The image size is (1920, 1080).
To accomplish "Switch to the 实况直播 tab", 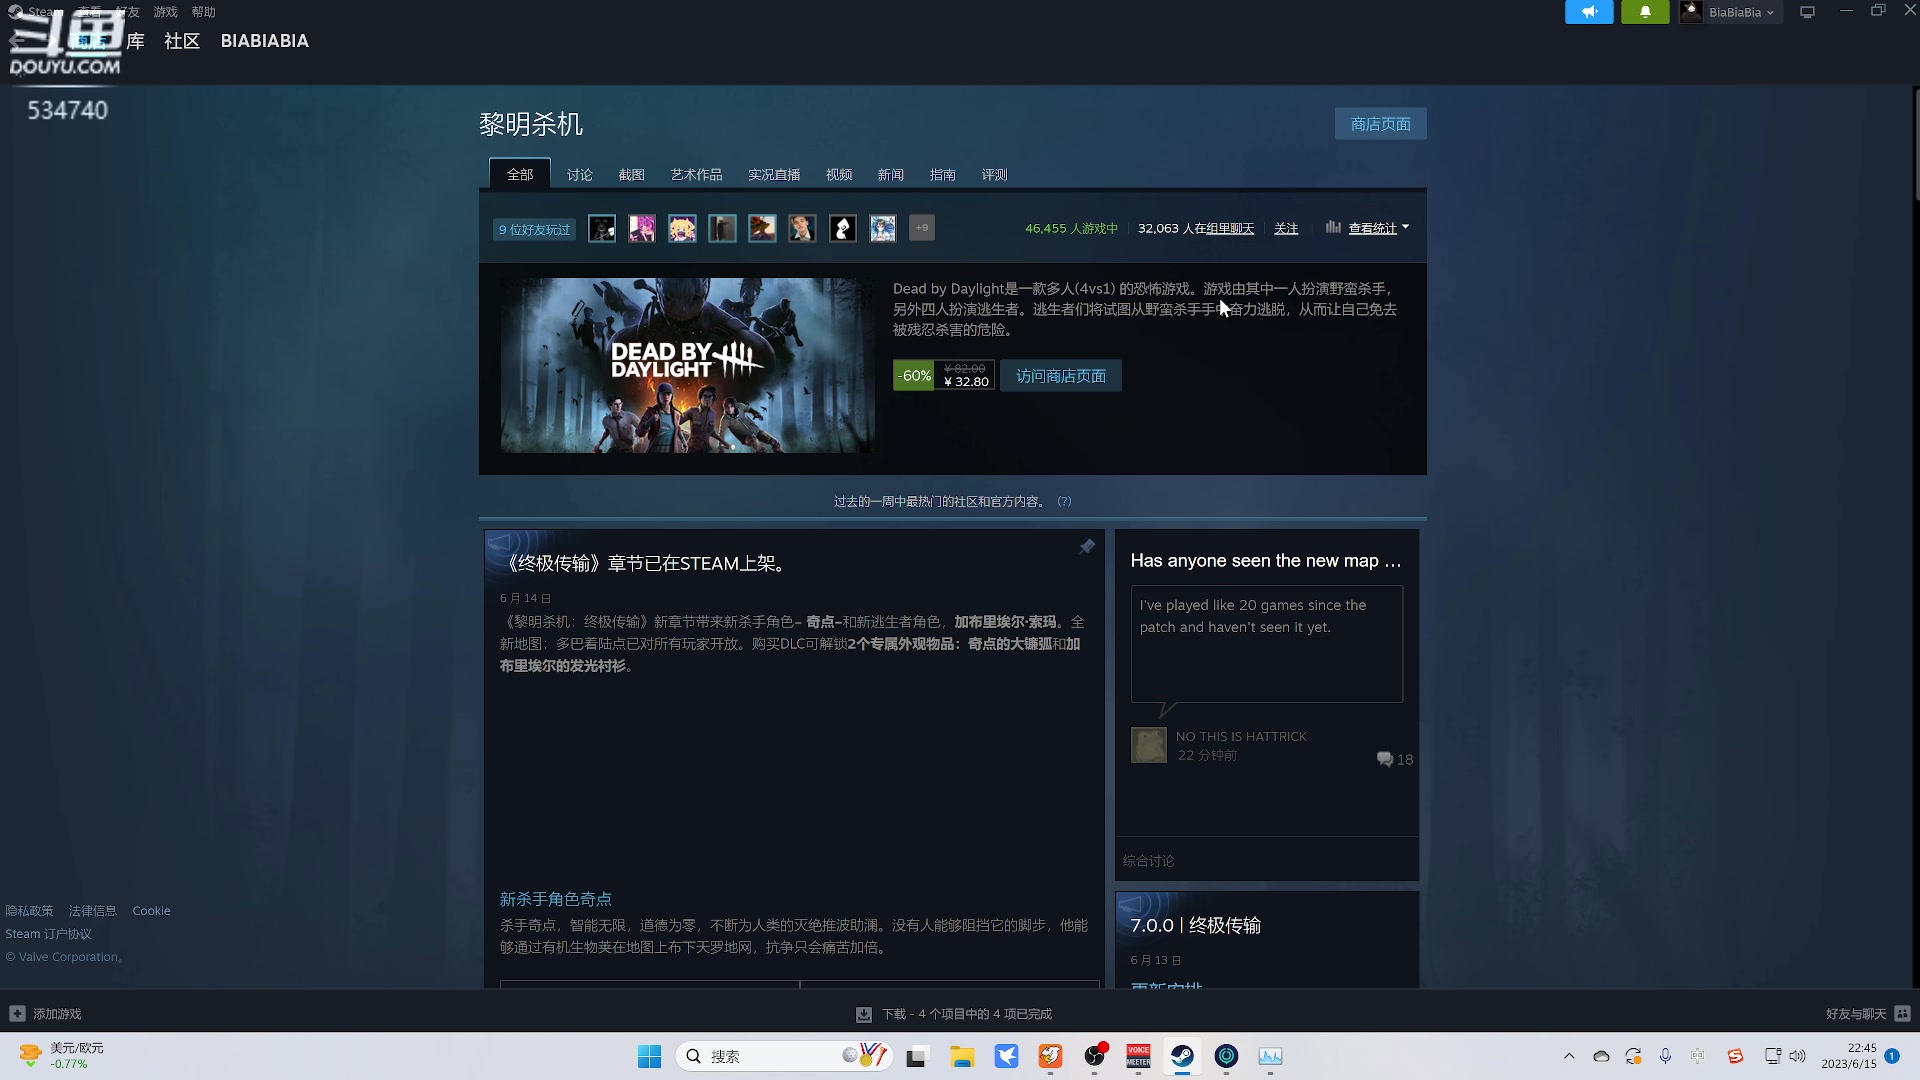I will pyautogui.click(x=774, y=174).
